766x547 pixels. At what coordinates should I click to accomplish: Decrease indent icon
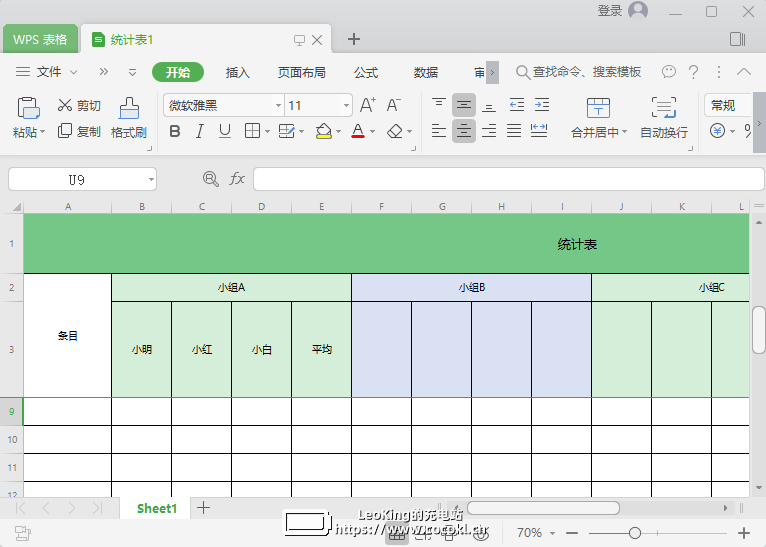(x=517, y=105)
